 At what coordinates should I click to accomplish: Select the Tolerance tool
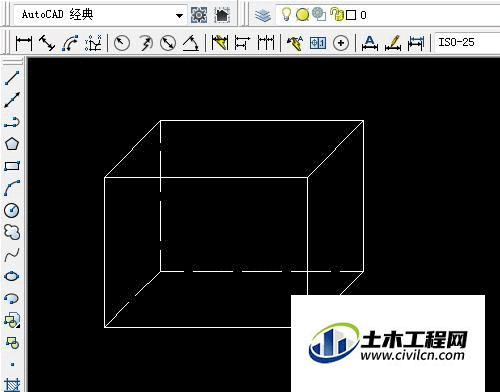pyautogui.click(x=318, y=43)
